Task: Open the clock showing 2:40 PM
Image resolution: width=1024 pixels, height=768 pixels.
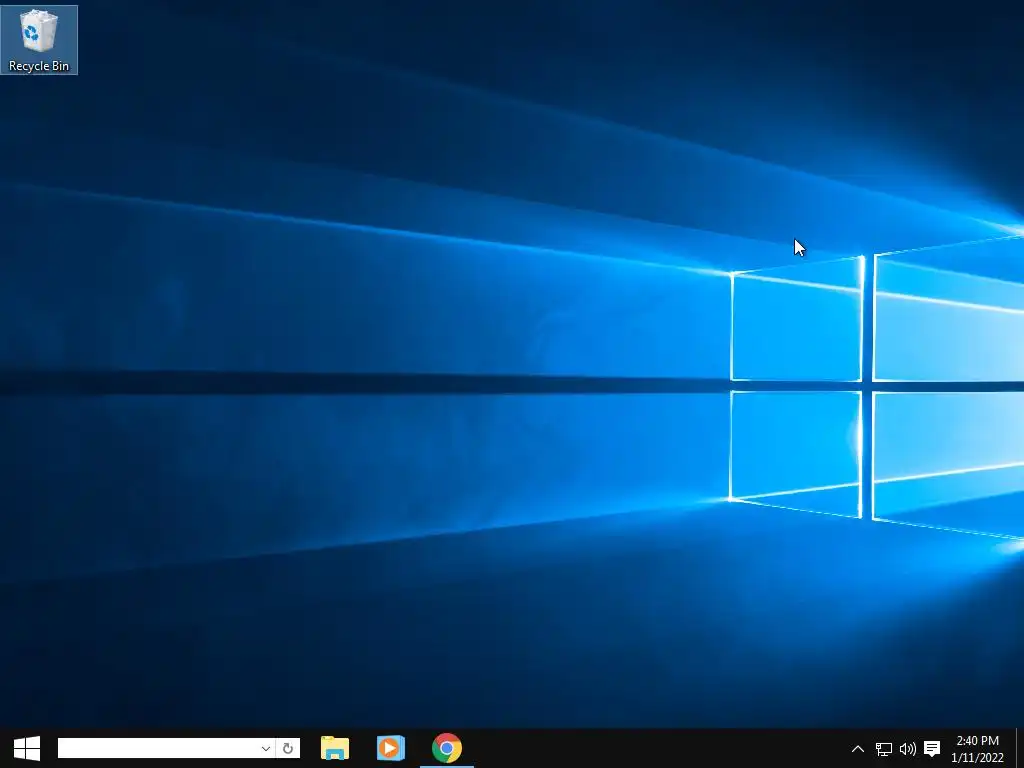Action: [978, 748]
